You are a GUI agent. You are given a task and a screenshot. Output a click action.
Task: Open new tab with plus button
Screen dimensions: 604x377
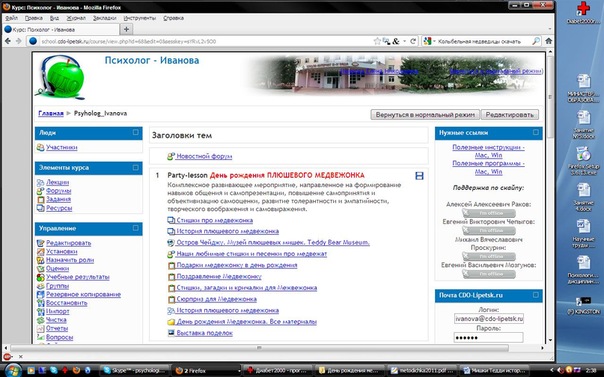pyautogui.click(x=126, y=29)
